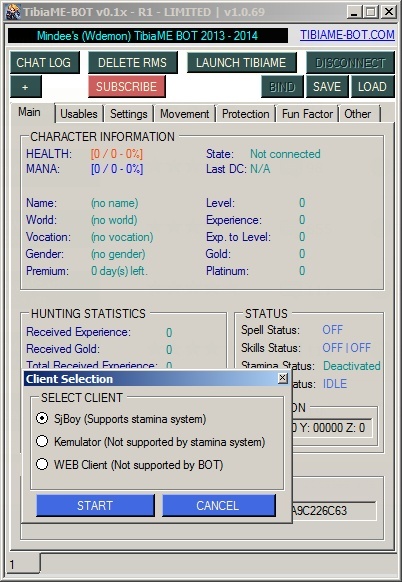Click the red SUBSCRIBE button
402x582 pixels.
click(127, 86)
